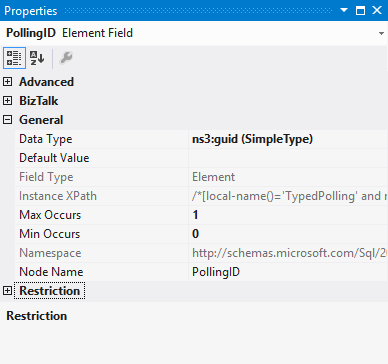
Task: Expand the Restriction category
Action: (7, 291)
